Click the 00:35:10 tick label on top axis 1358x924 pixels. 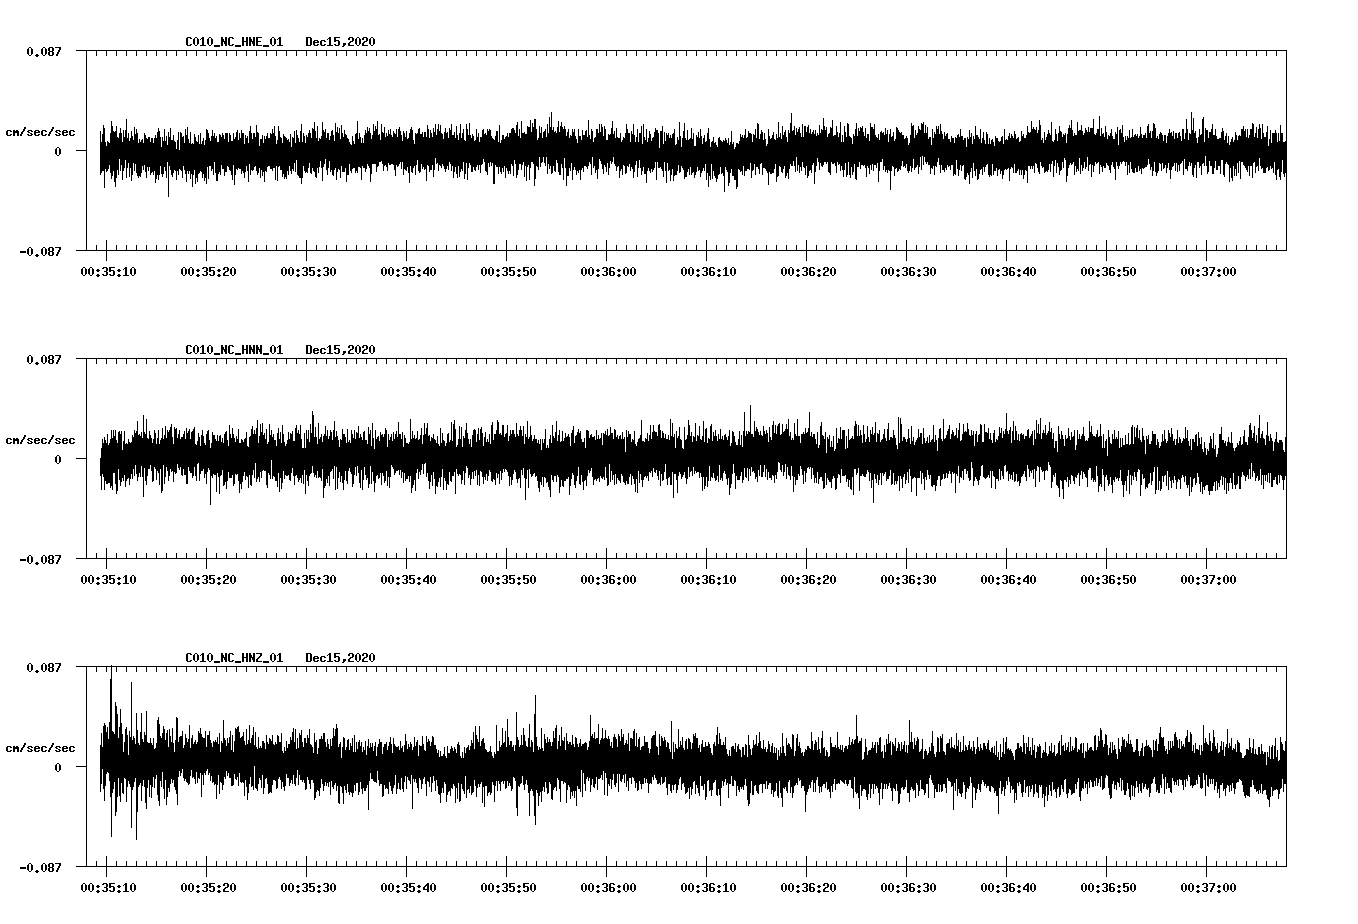pos(110,269)
